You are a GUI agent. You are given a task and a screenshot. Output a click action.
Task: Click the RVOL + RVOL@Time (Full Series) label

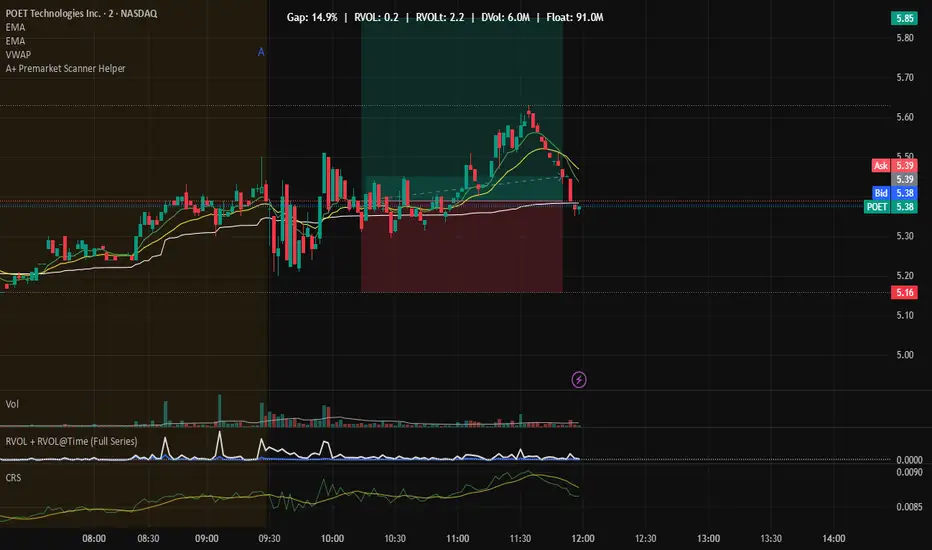(x=71, y=441)
